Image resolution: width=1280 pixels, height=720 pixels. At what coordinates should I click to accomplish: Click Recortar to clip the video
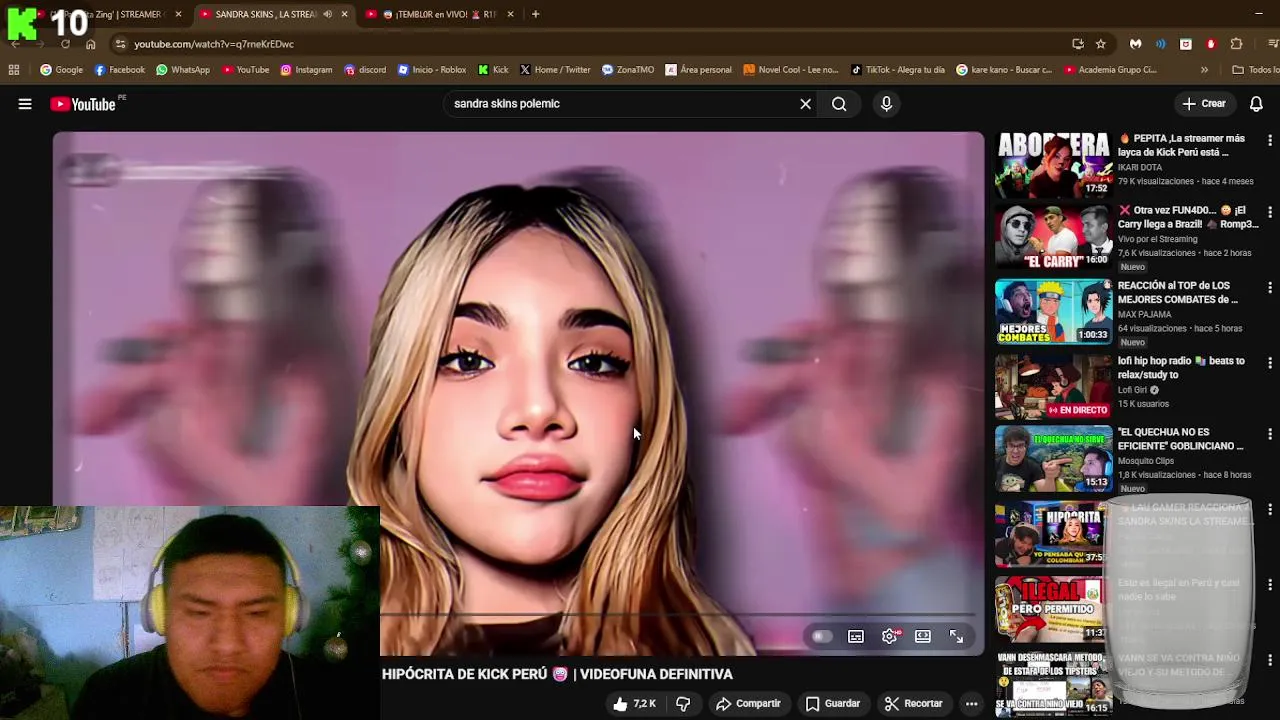pos(913,704)
